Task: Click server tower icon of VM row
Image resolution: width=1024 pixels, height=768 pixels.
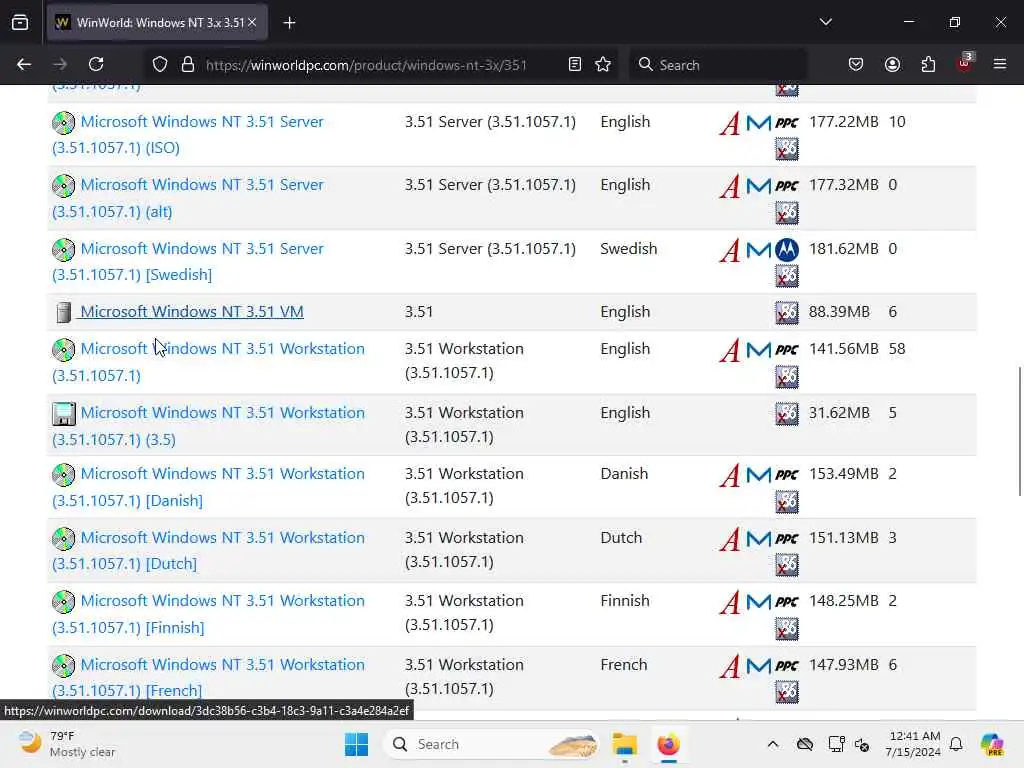Action: click(63, 312)
